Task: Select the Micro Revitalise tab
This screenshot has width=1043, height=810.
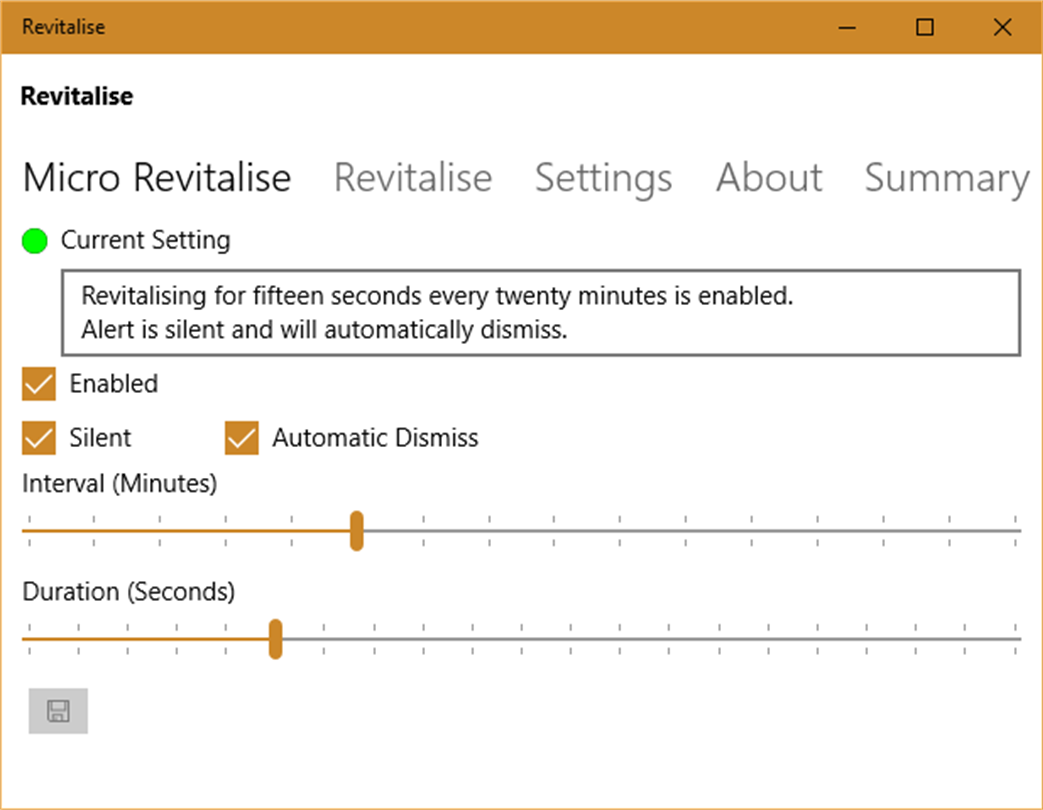Action: click(157, 178)
